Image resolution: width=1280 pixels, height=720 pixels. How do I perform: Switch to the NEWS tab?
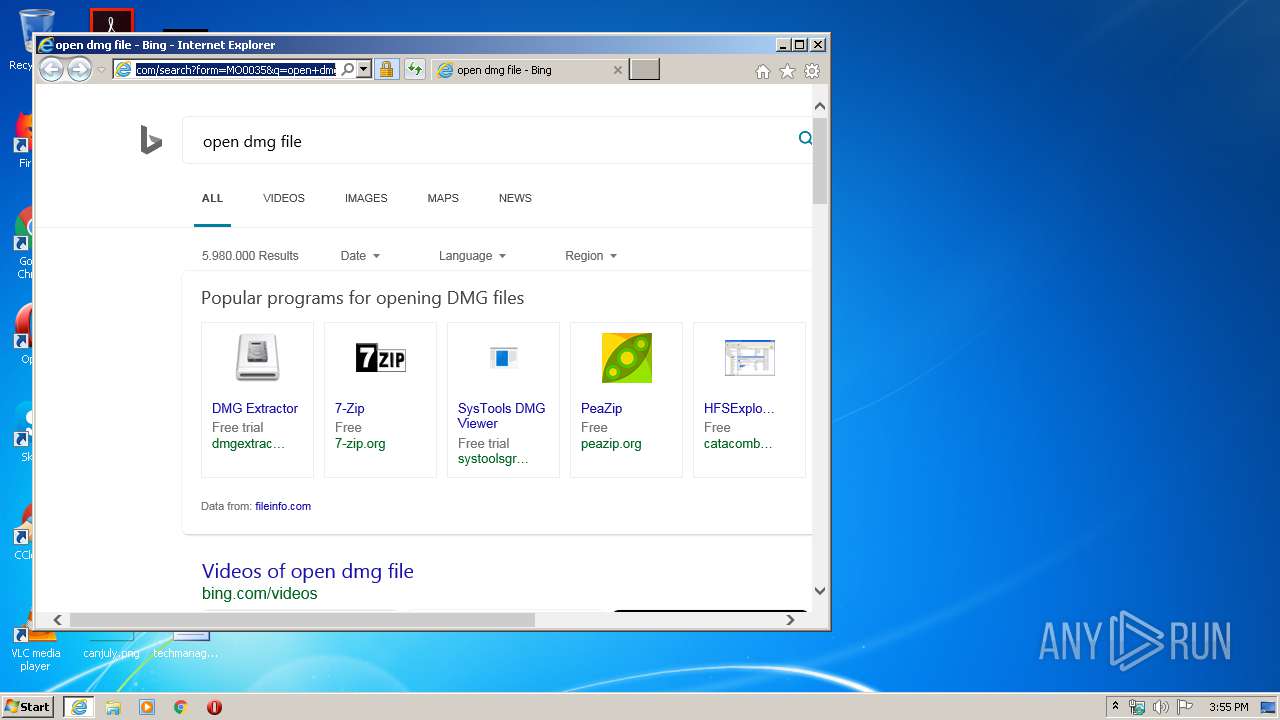click(x=515, y=198)
